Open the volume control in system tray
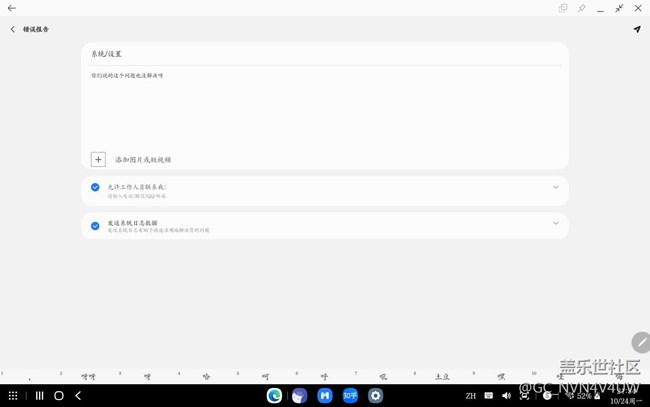Image resolution: width=650 pixels, height=407 pixels. pos(506,396)
